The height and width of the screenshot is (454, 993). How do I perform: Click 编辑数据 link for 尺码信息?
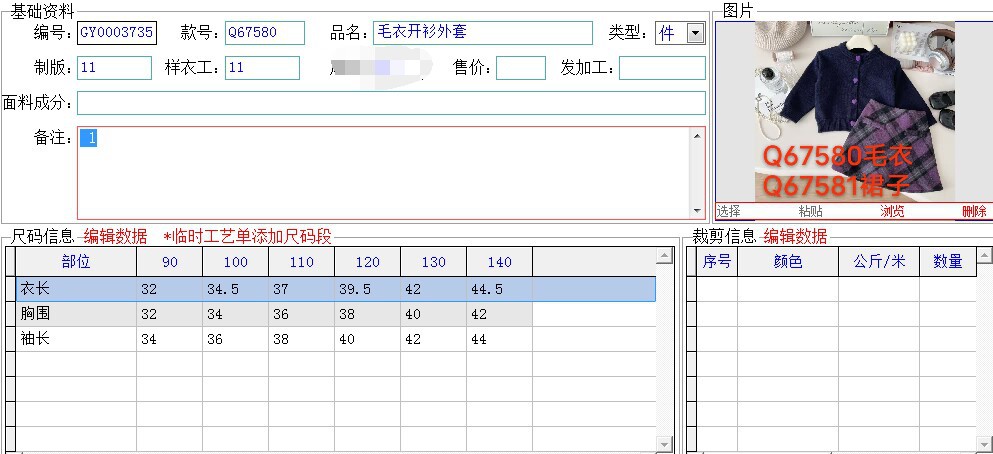click(x=115, y=237)
